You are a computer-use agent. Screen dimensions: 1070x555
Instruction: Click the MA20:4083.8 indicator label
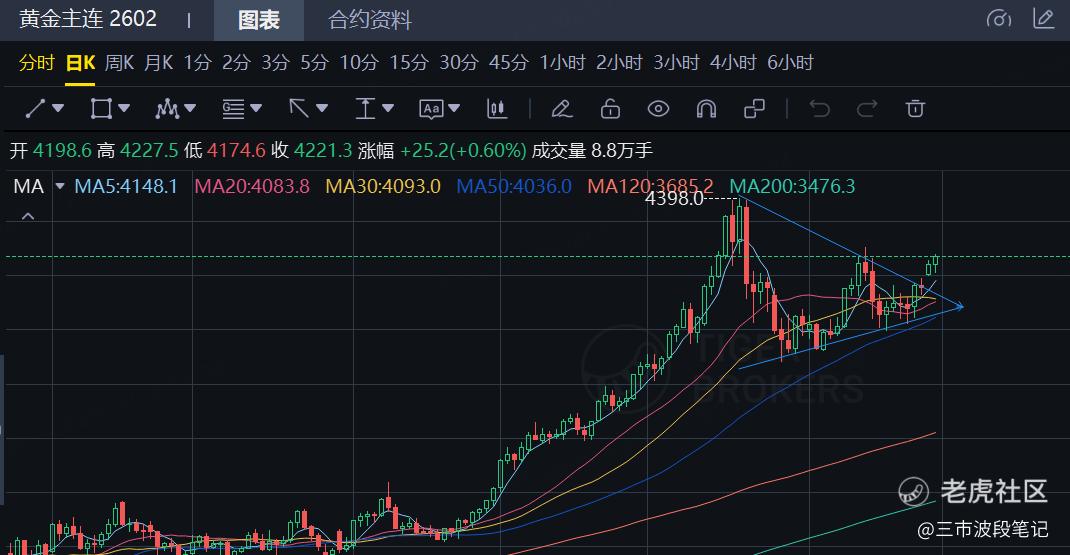252,186
